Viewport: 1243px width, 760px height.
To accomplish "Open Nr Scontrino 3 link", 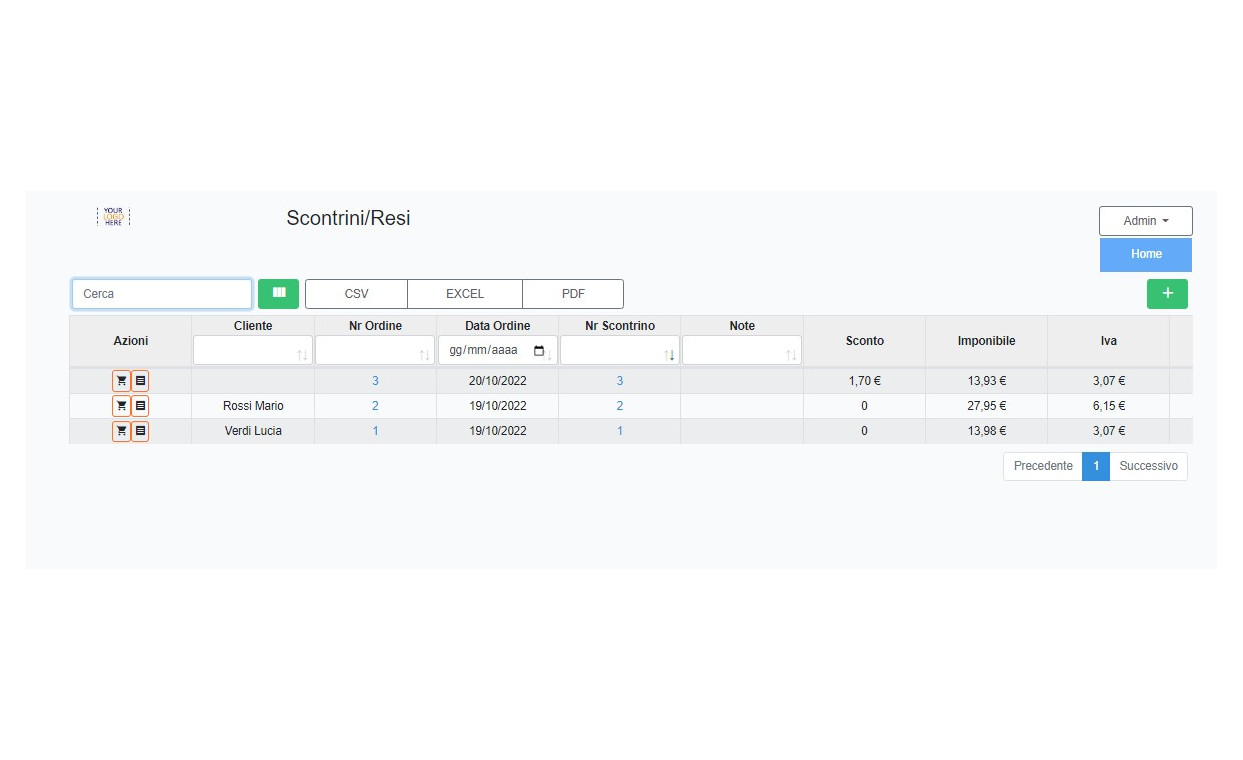I will tap(620, 381).
